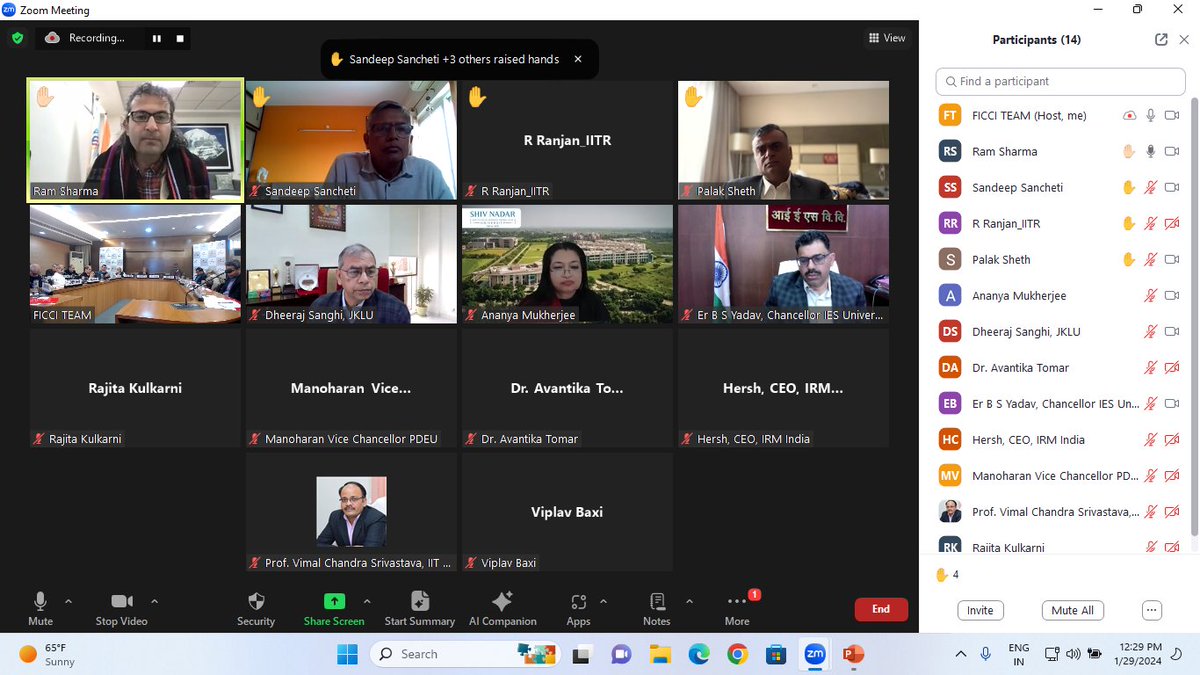Click the Mute All button
The height and width of the screenshot is (675, 1200).
[x=1073, y=610]
